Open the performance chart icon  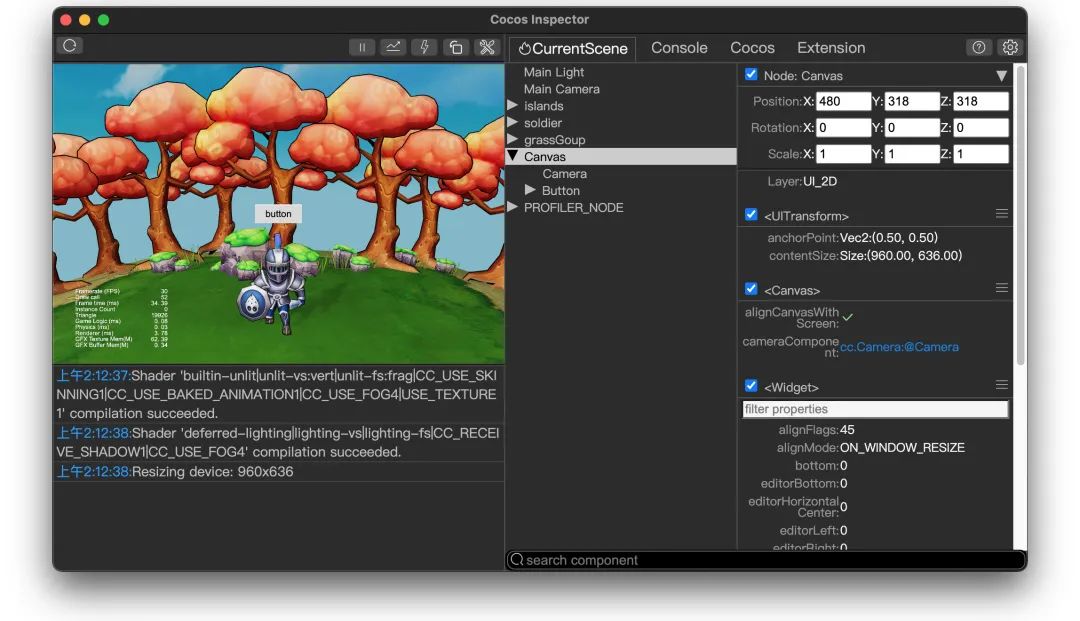click(x=393, y=47)
